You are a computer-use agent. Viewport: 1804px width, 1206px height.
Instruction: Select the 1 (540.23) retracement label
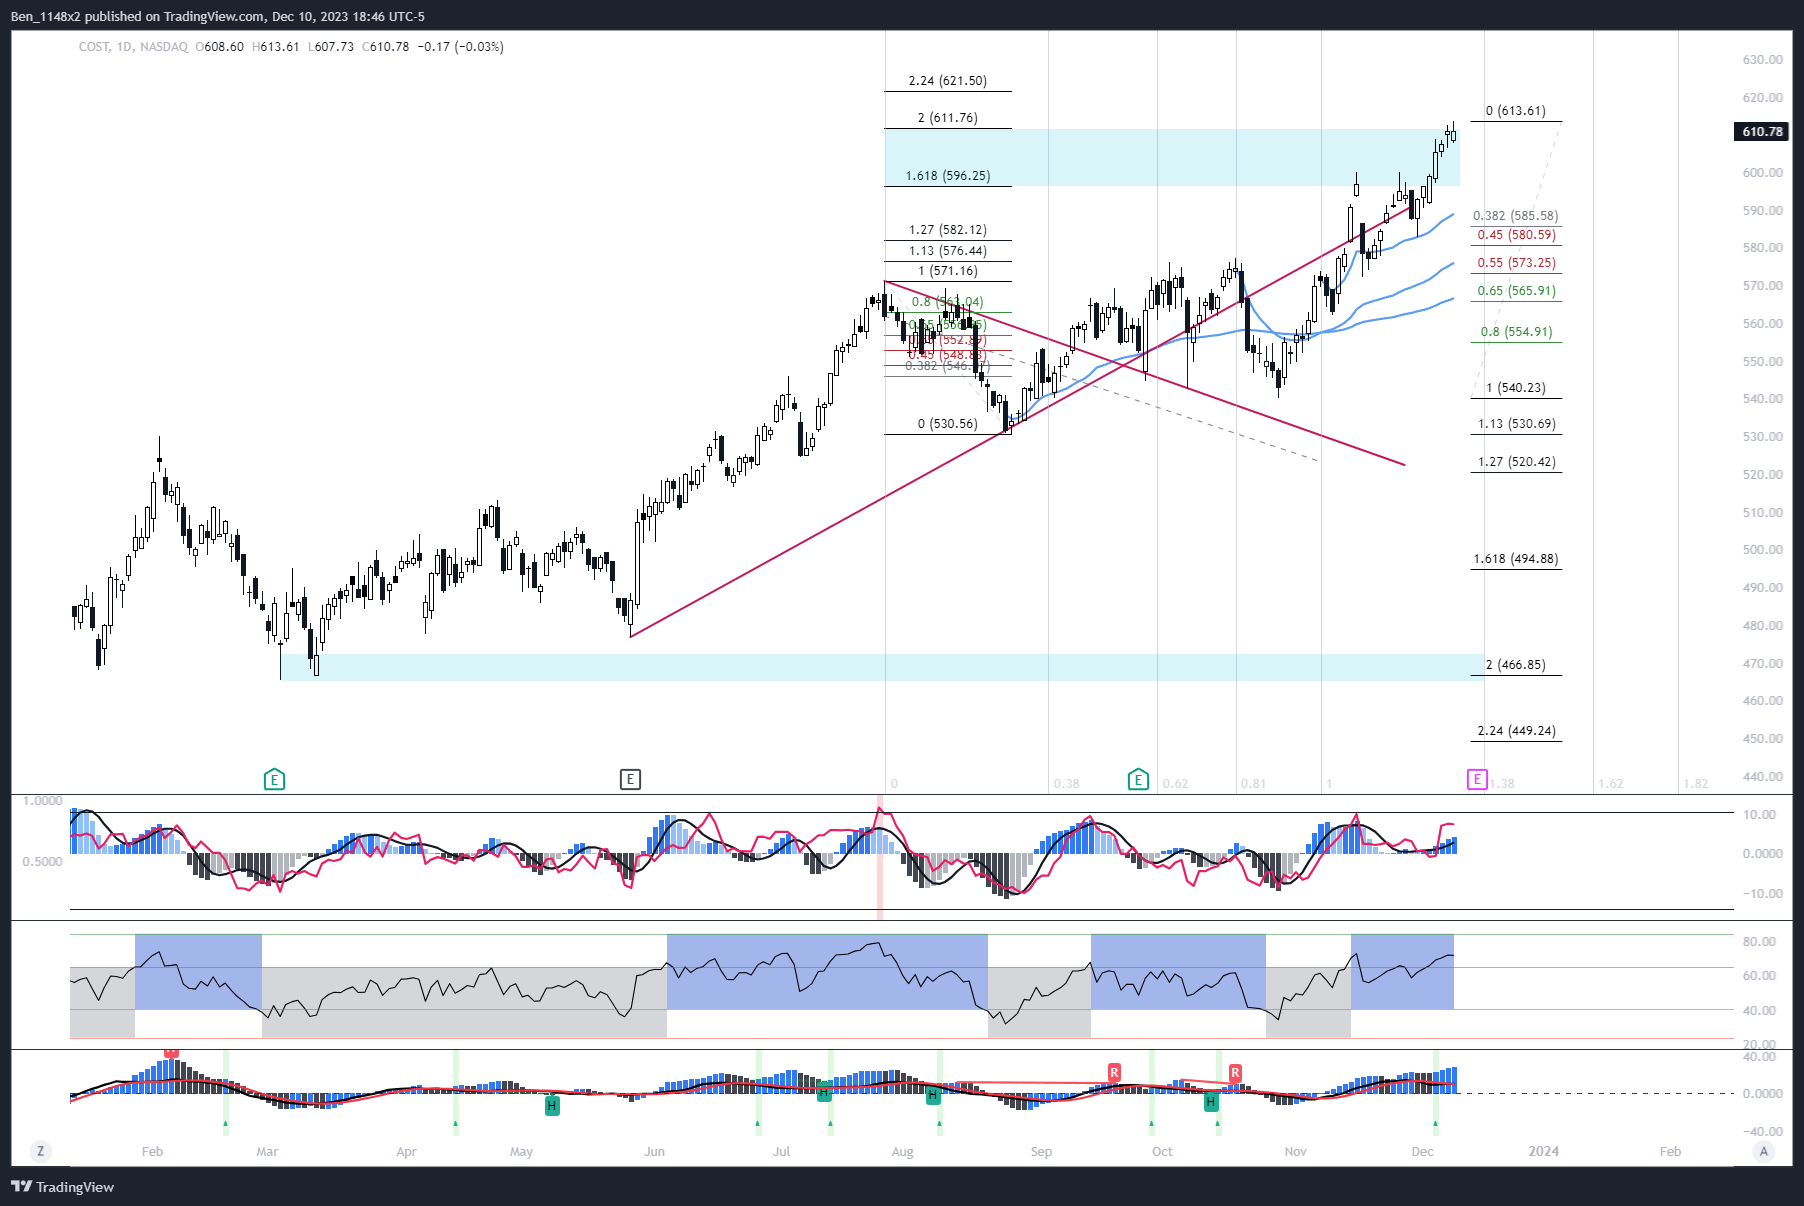coord(1515,388)
